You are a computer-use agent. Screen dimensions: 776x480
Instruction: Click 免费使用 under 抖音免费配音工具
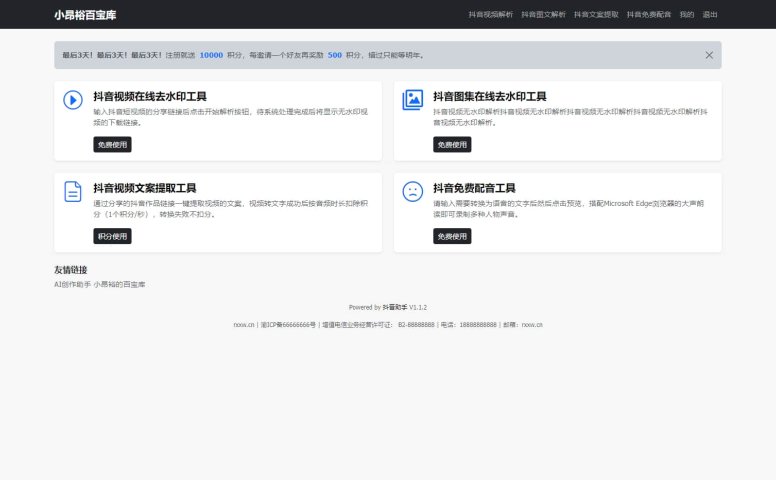click(x=452, y=236)
